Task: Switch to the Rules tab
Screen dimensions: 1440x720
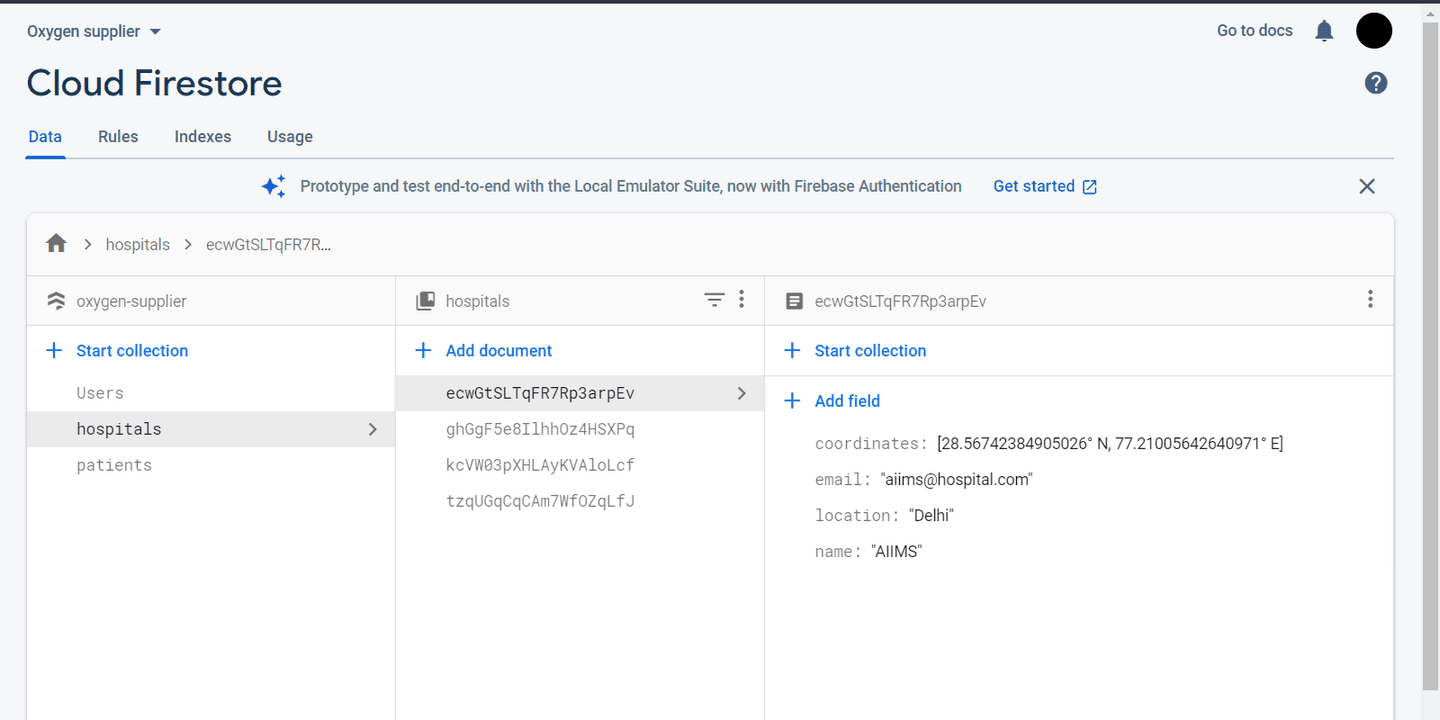Action: click(x=118, y=137)
